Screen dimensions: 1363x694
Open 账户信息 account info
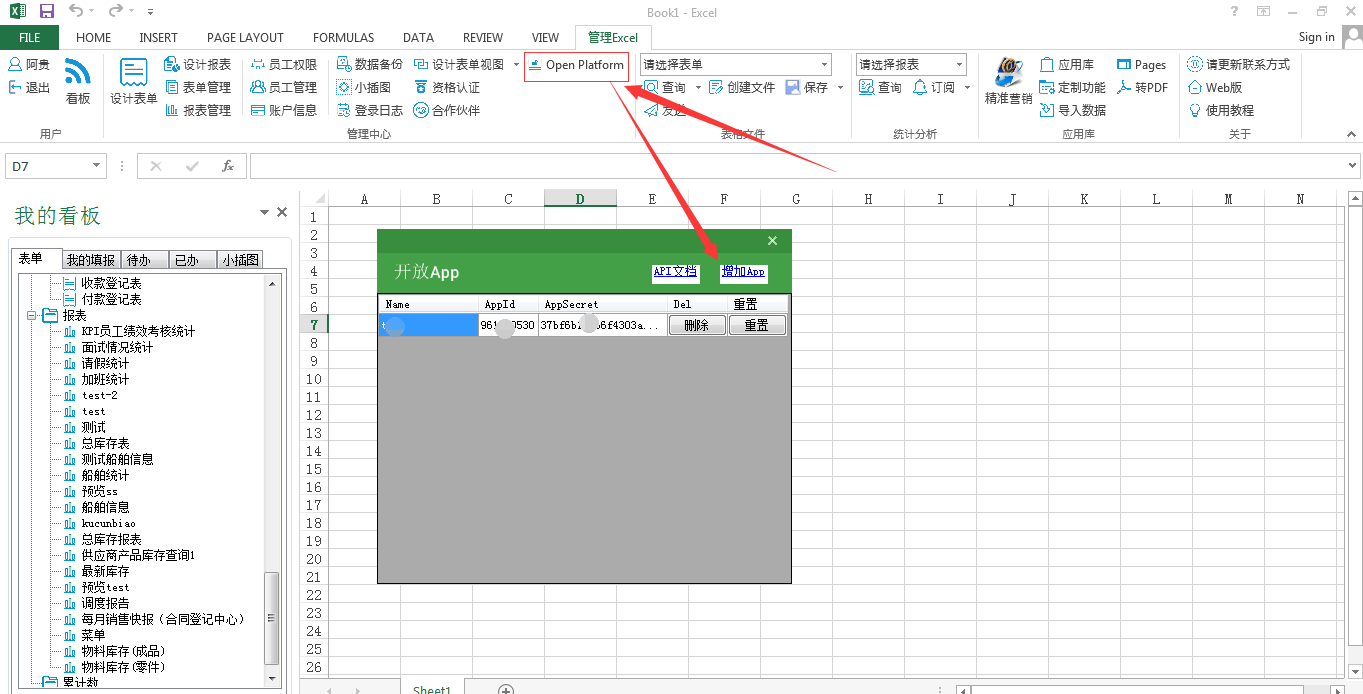click(x=284, y=110)
